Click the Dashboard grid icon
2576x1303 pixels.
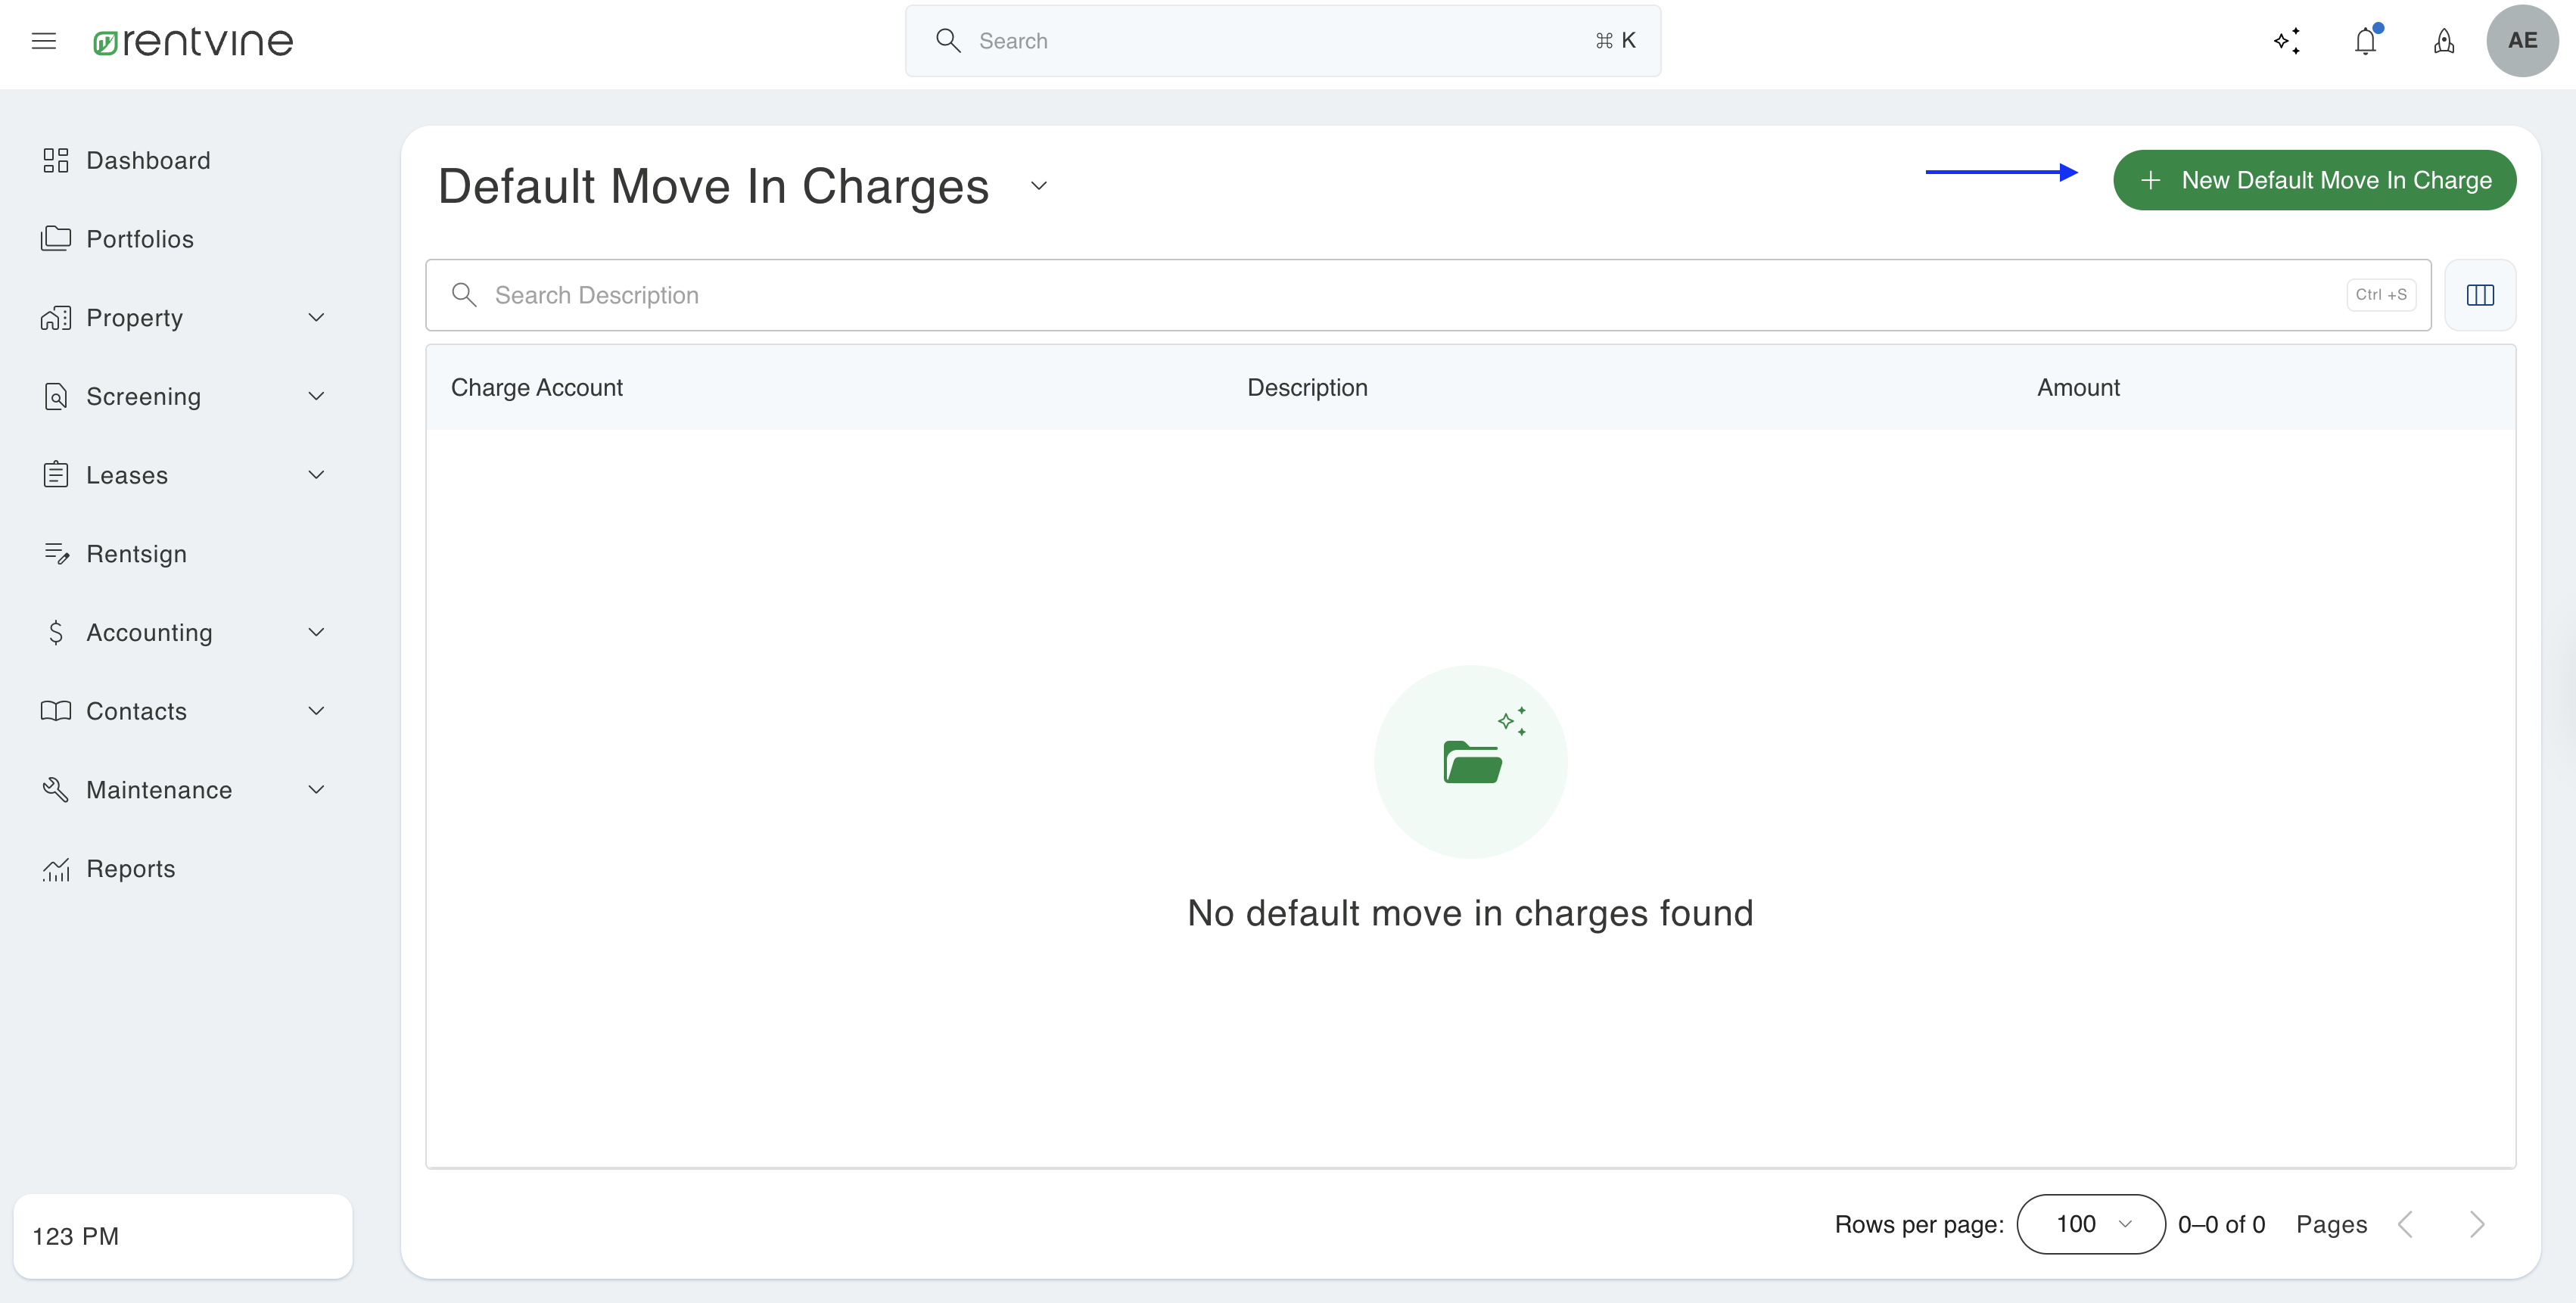(x=56, y=160)
